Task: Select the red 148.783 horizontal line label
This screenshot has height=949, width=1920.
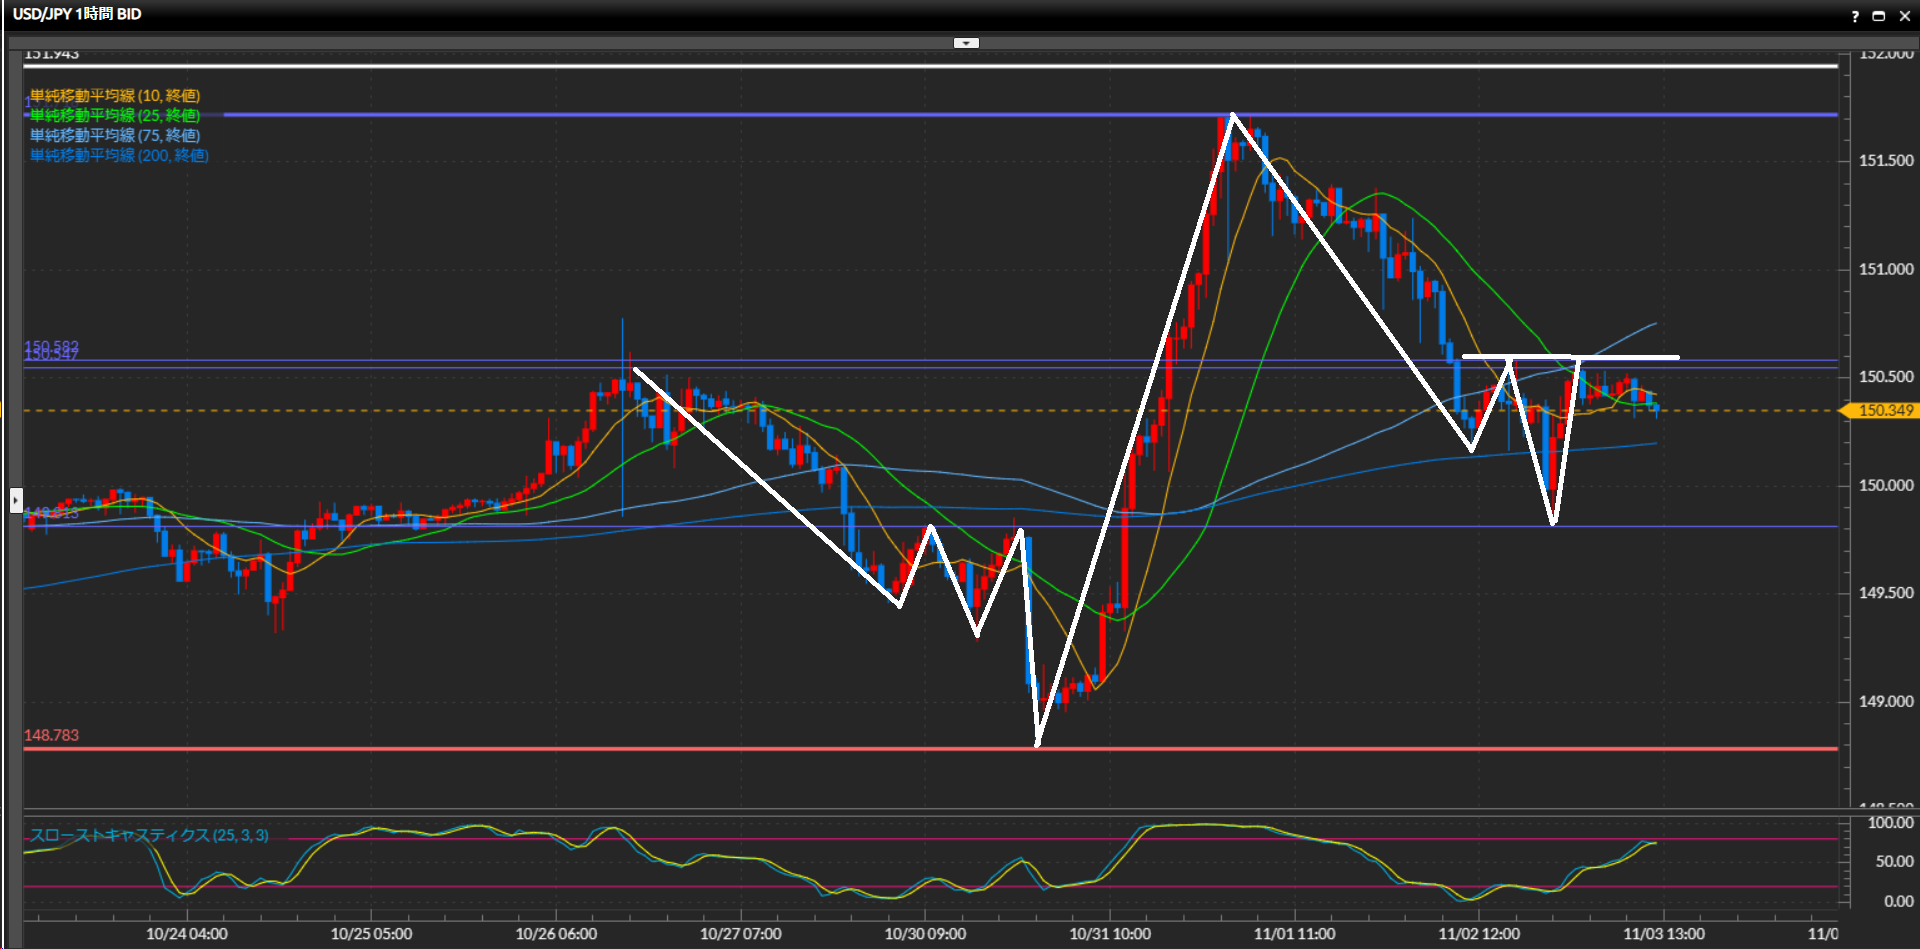Action: (51, 735)
